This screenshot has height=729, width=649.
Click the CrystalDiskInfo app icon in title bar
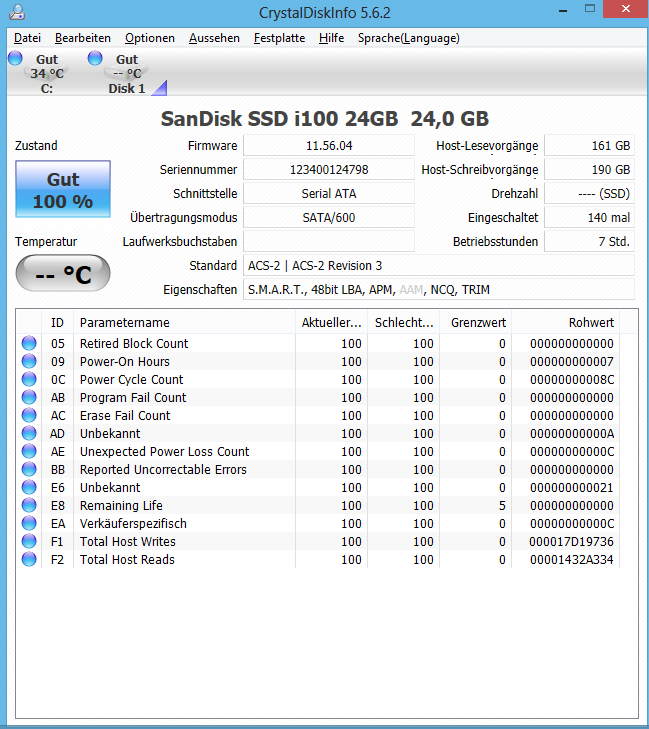[x=17, y=12]
